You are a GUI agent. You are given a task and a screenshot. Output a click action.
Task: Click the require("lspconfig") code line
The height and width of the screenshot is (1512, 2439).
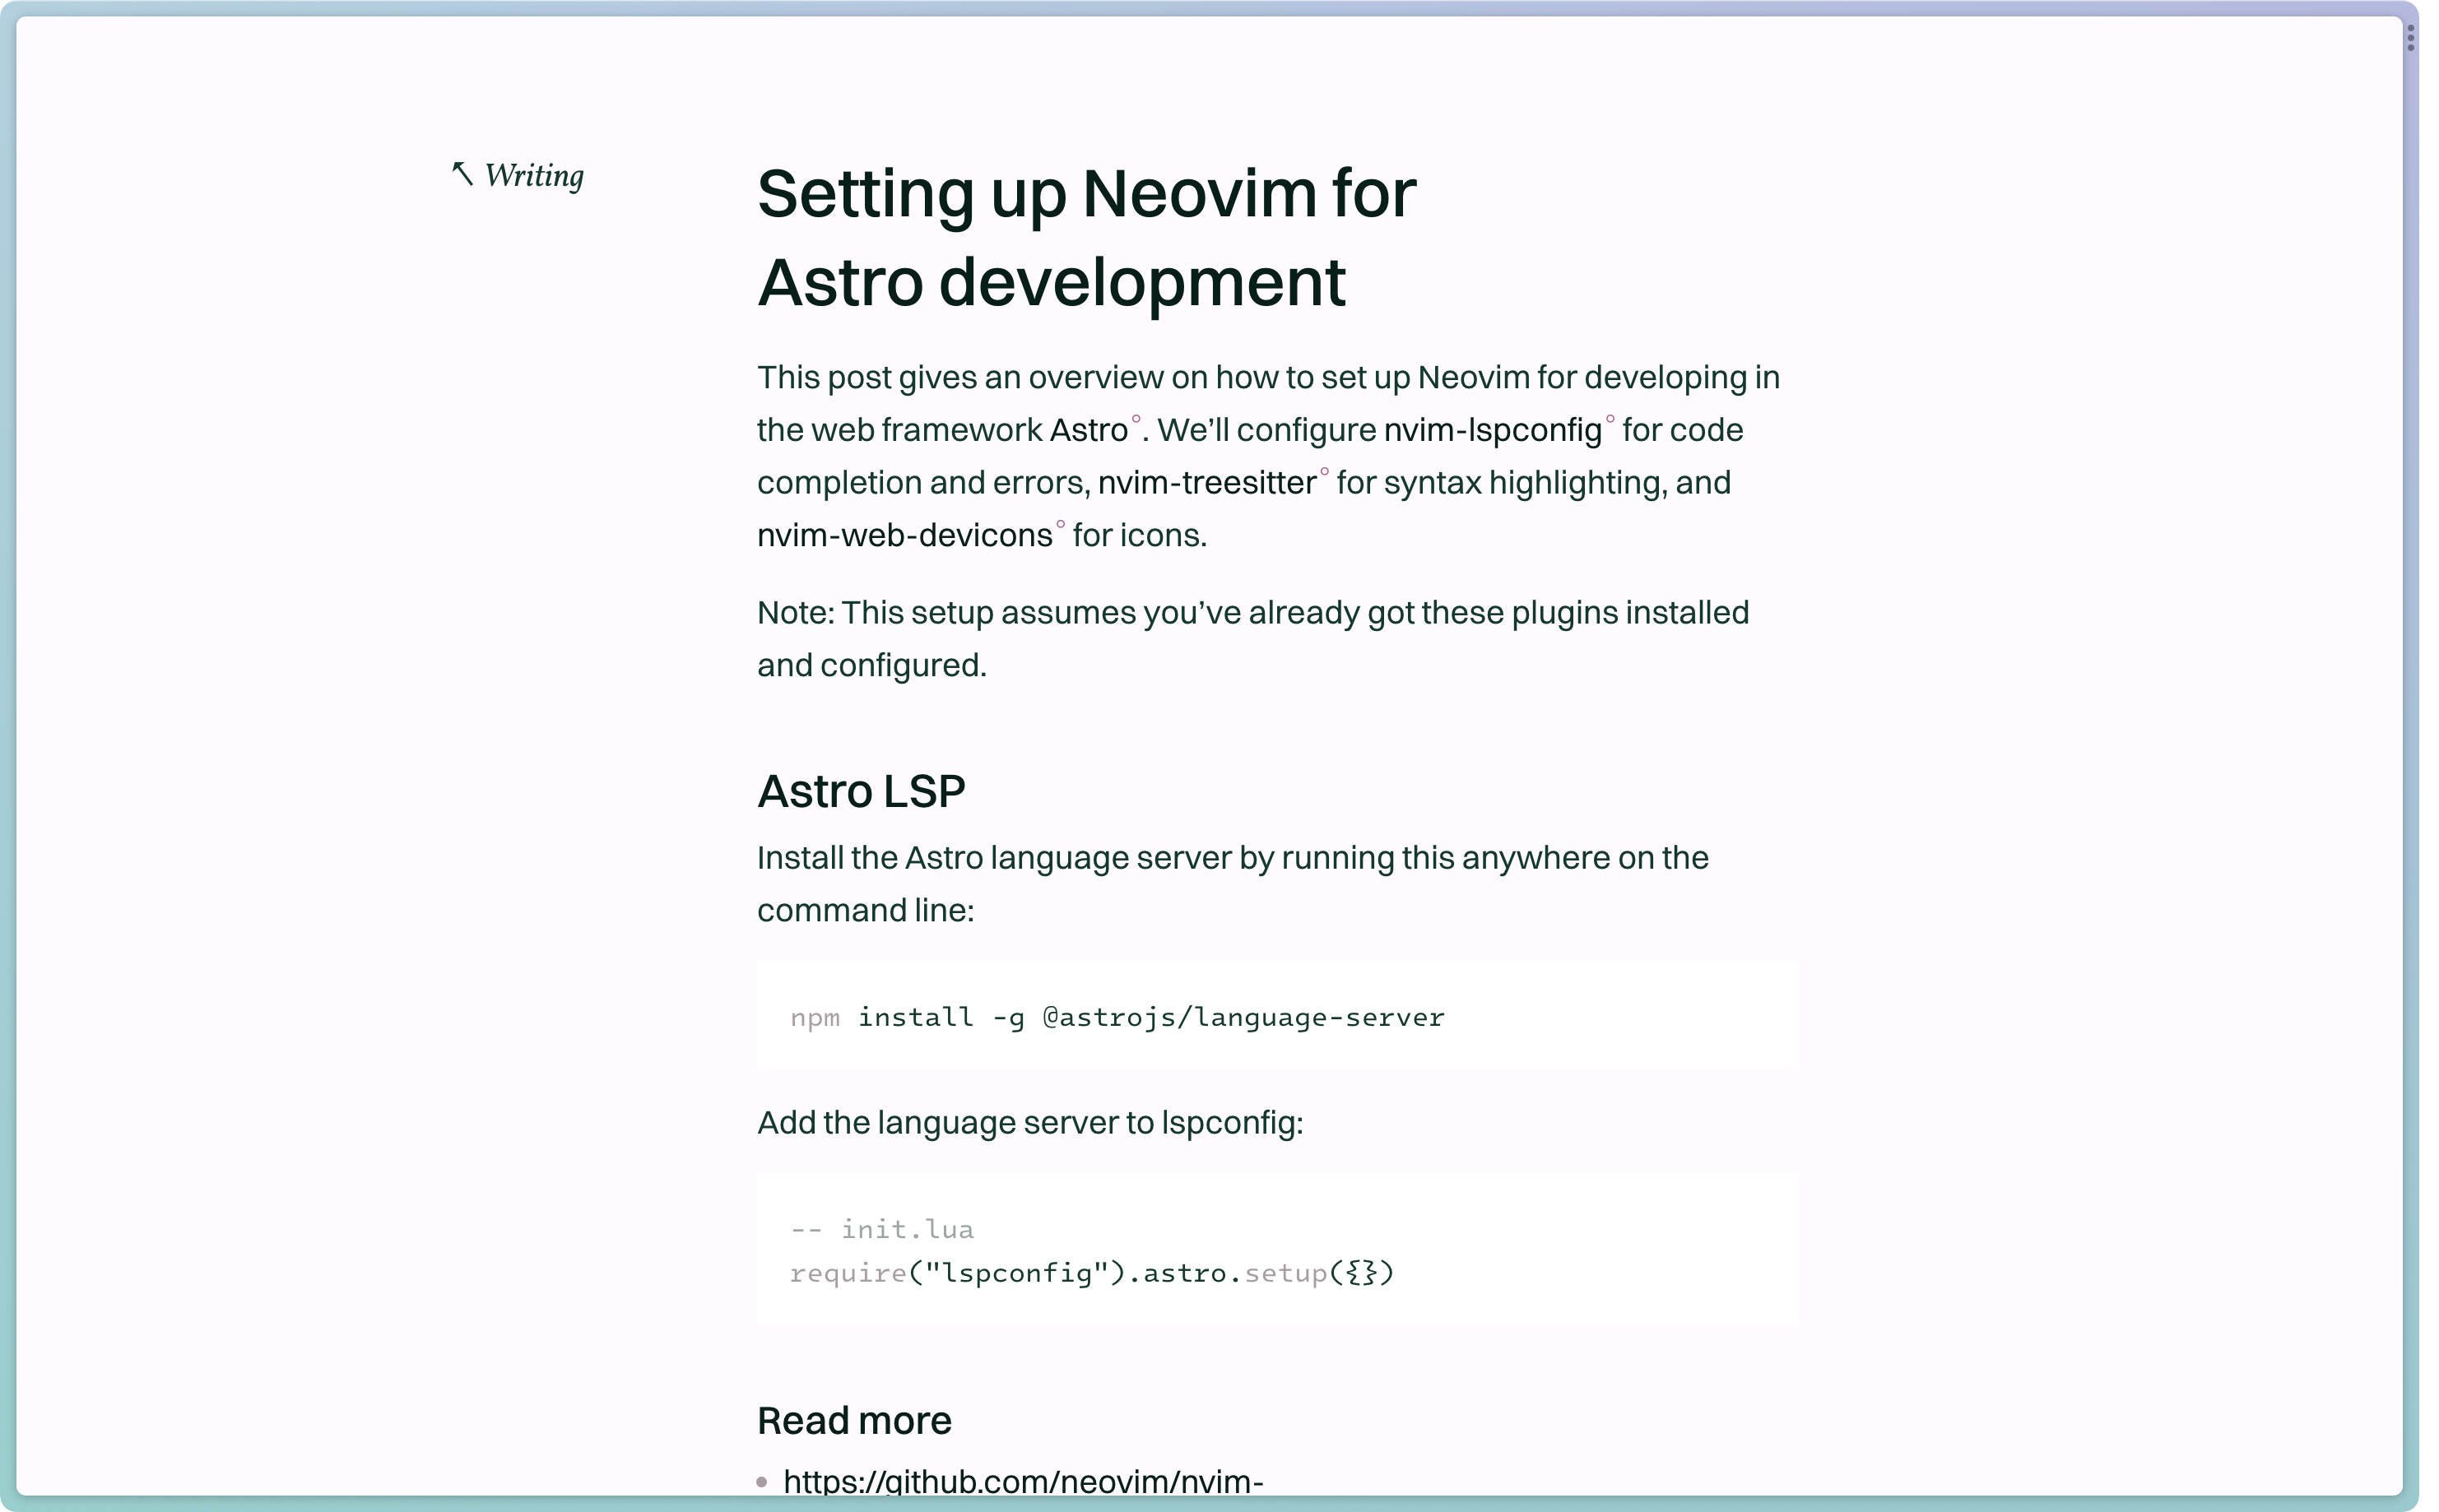coord(1091,1273)
